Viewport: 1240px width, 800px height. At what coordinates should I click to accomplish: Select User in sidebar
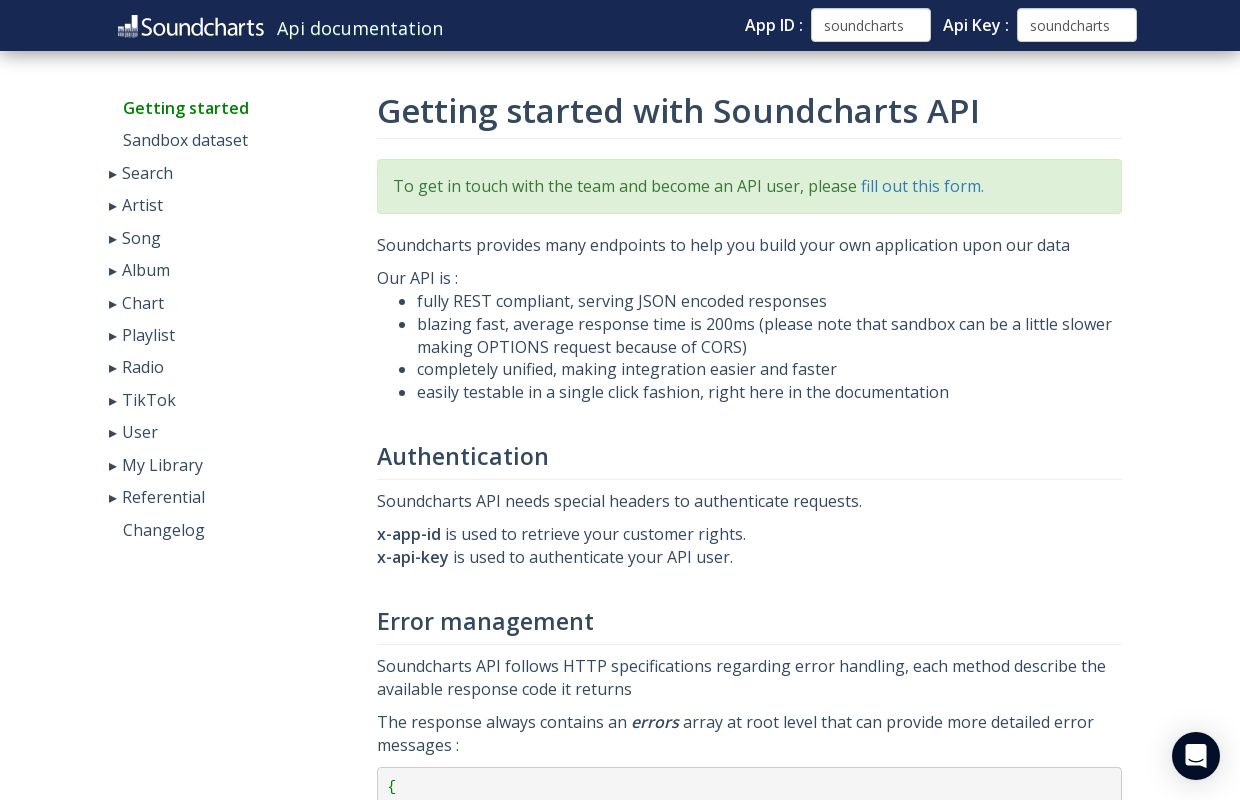tap(140, 432)
